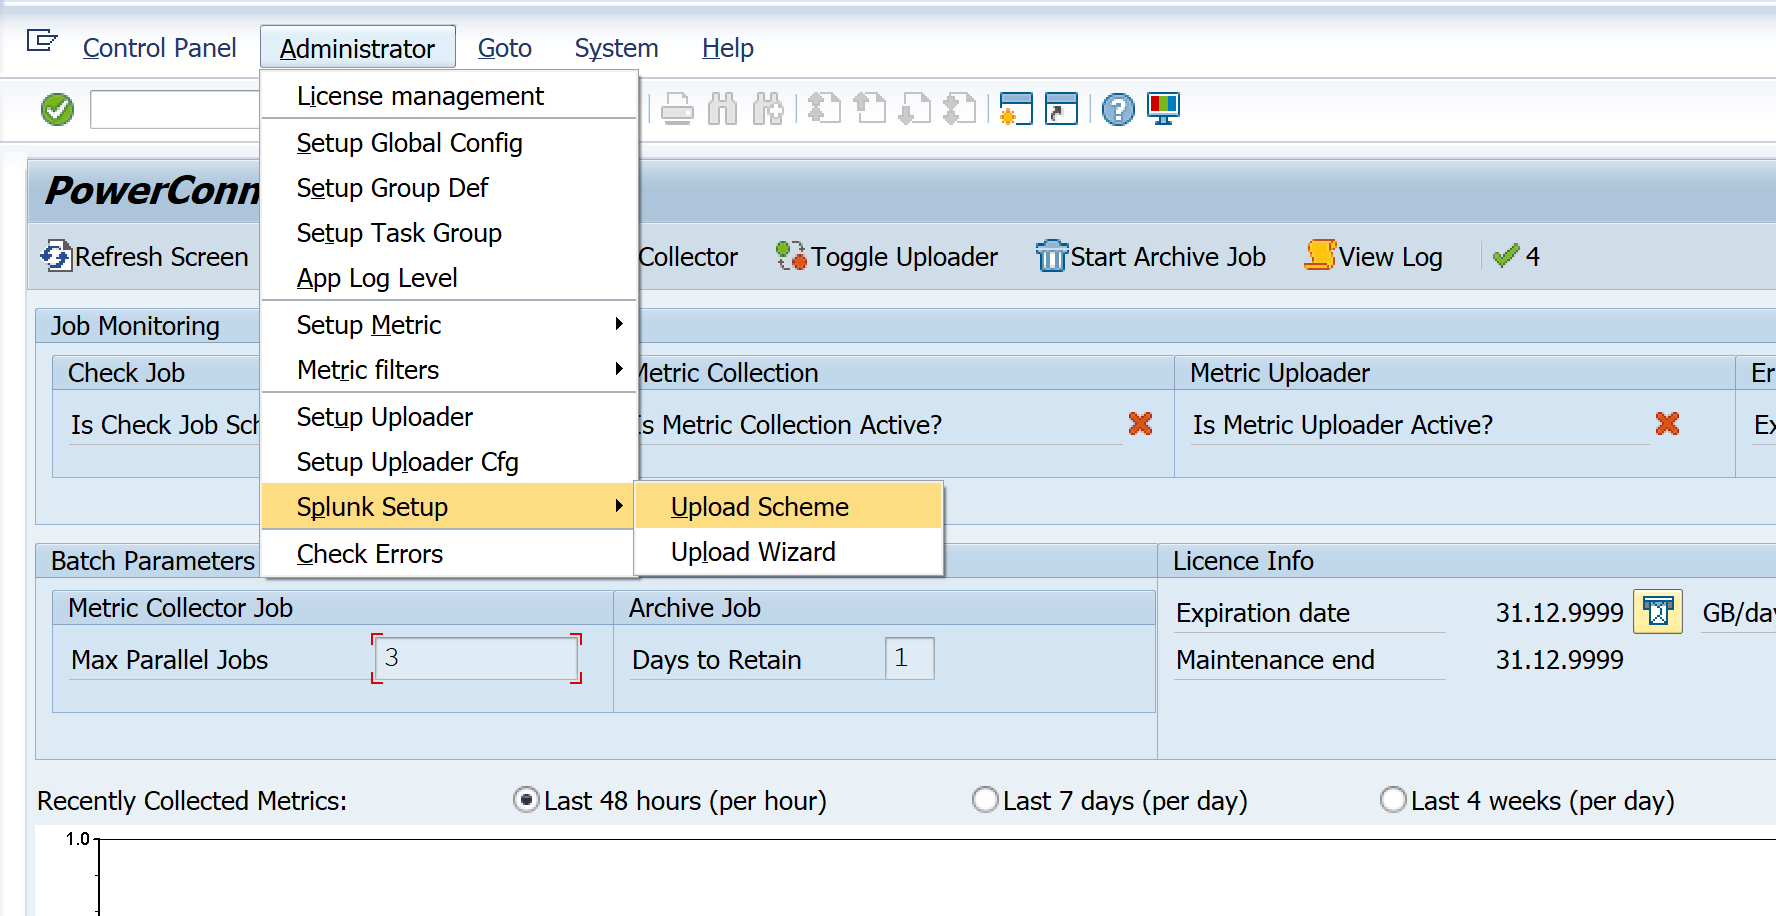Expand the Splunk Setup submenu arrow
This screenshot has width=1776, height=916.
pyautogui.click(x=619, y=506)
